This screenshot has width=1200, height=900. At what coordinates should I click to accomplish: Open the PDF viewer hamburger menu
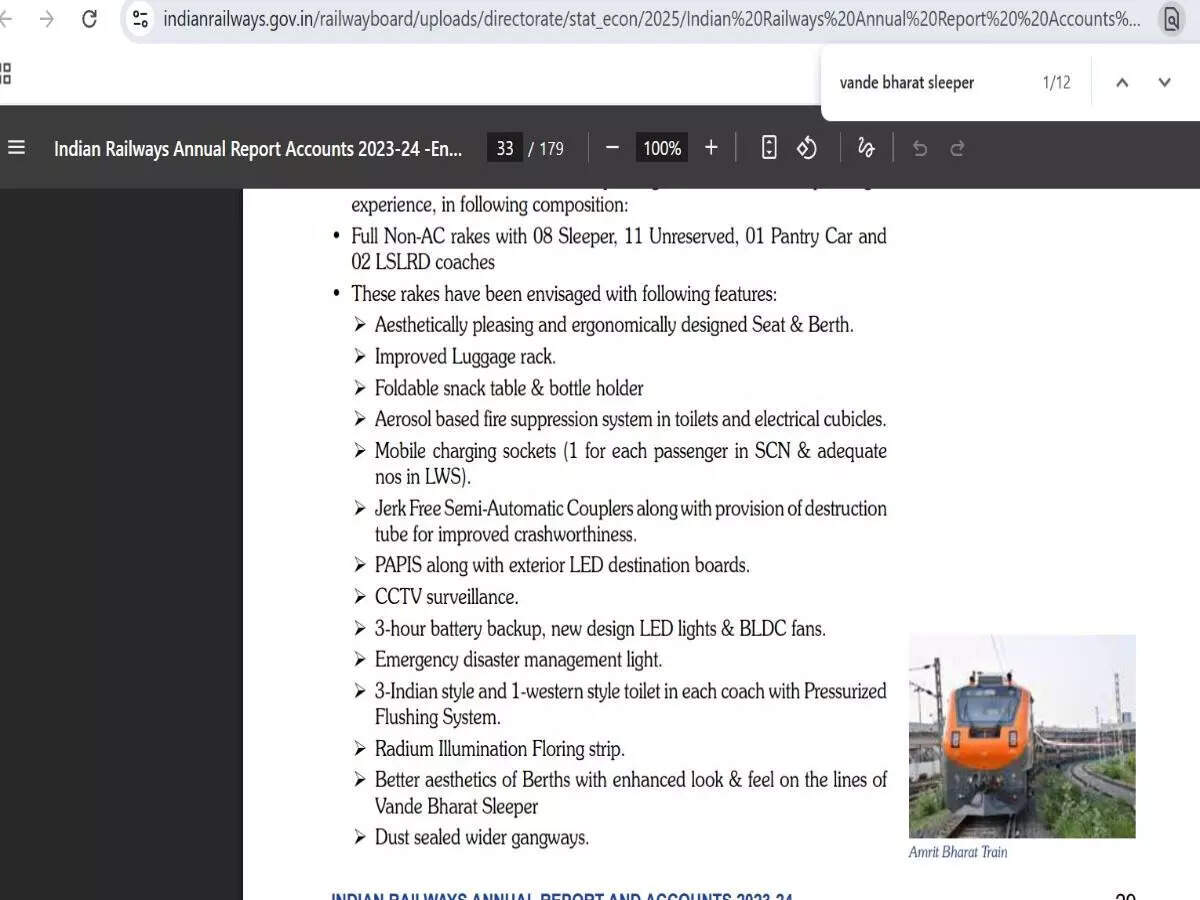(x=16, y=147)
